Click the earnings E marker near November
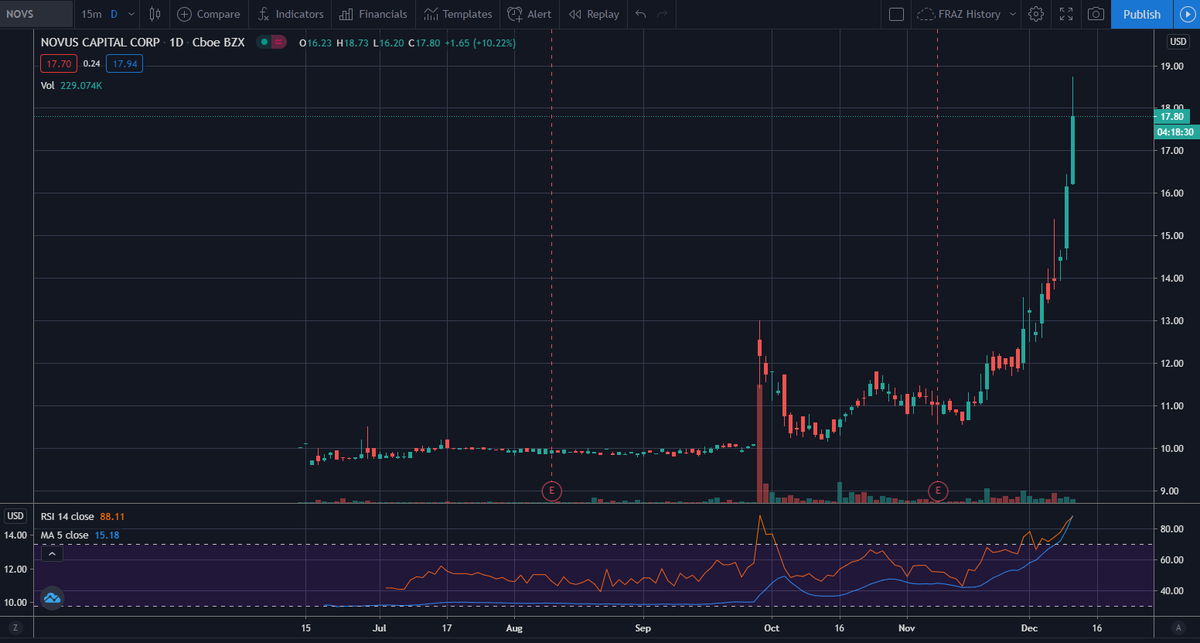This screenshot has width=1200, height=643. pos(937,490)
